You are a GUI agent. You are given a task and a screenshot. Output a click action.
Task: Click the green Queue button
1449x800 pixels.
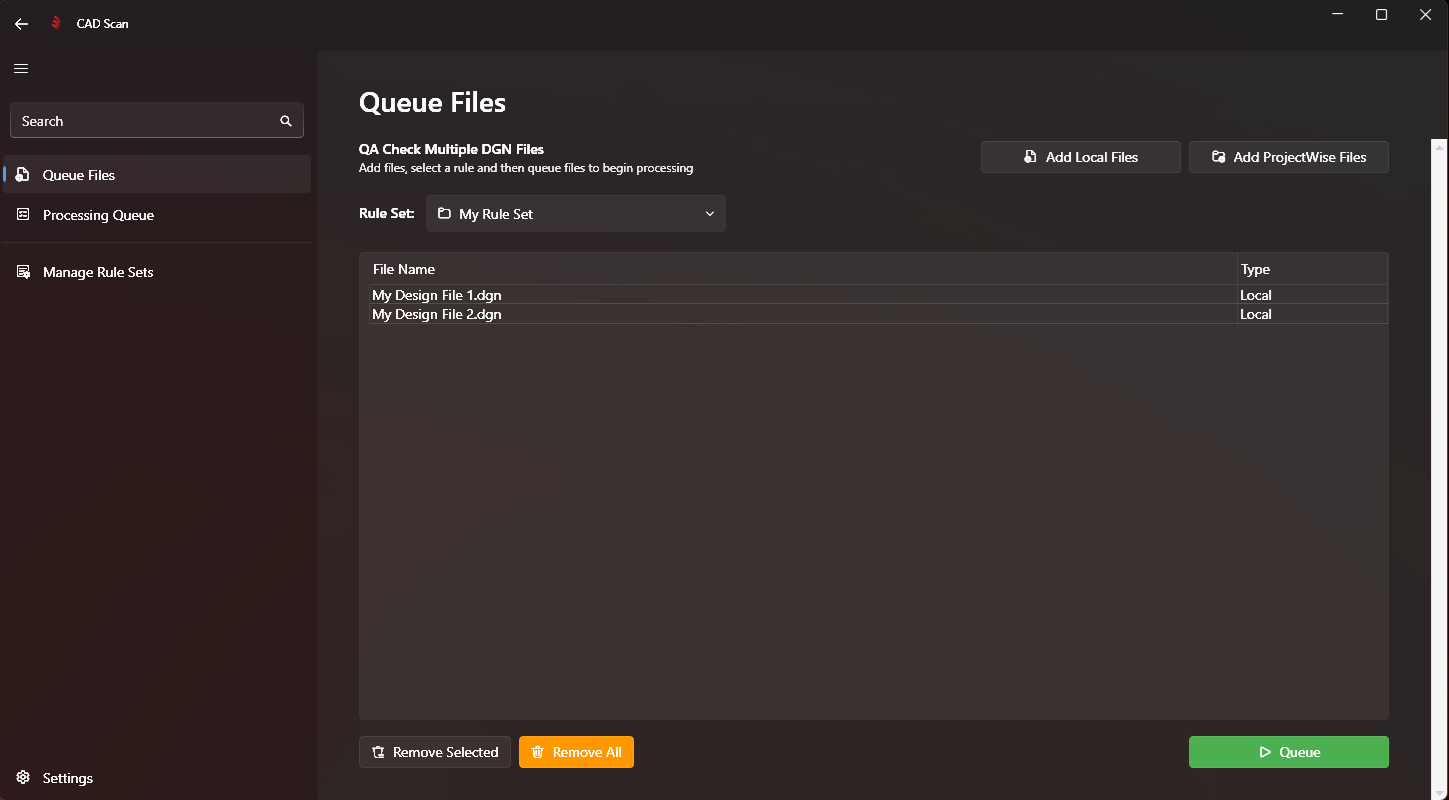click(1288, 752)
